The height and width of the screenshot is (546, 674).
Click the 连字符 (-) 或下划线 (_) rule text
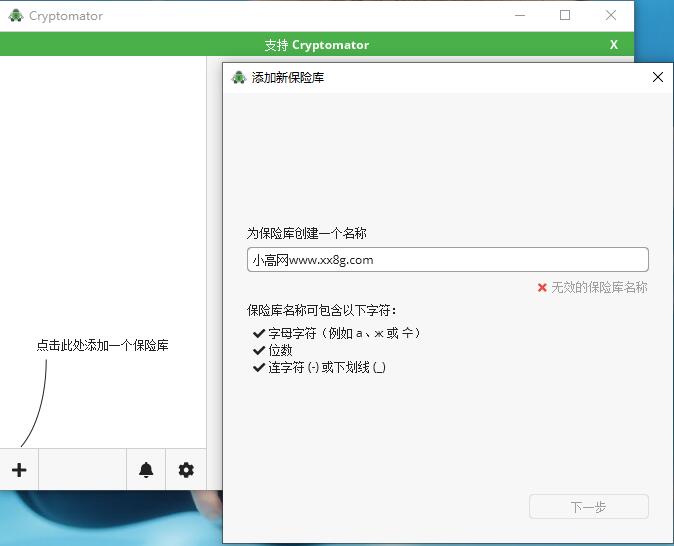(327, 367)
